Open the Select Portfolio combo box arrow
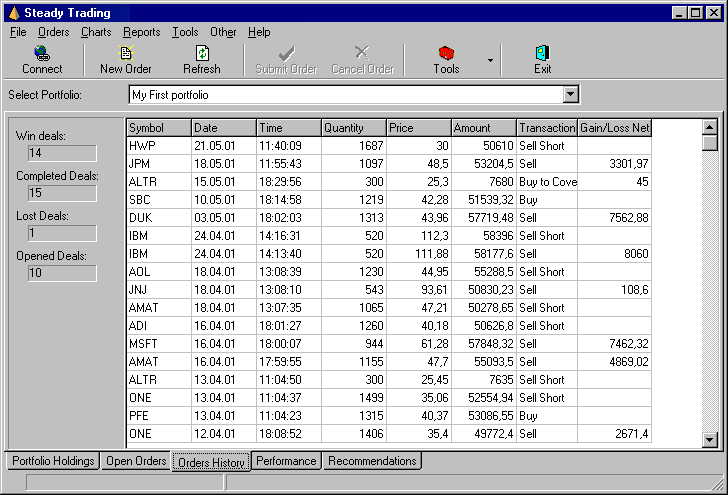This screenshot has width=728, height=495. click(x=571, y=95)
